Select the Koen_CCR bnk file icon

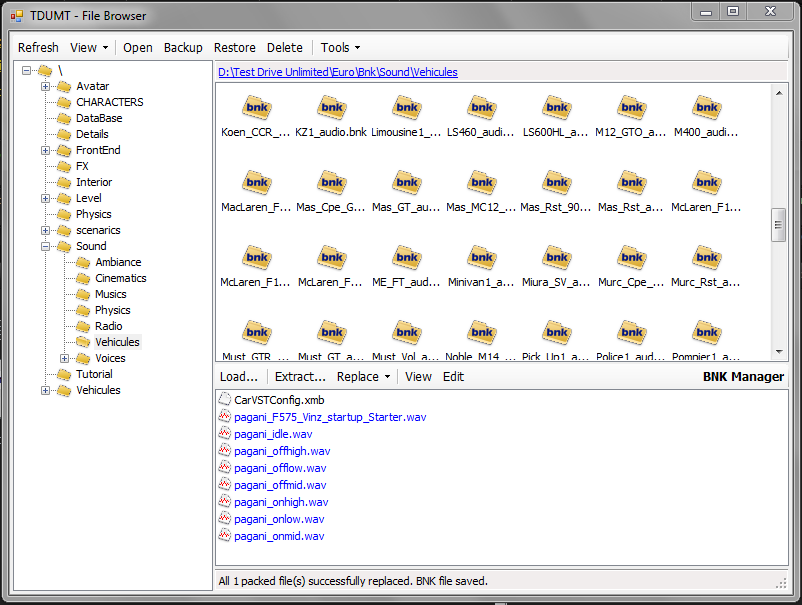click(x=257, y=108)
